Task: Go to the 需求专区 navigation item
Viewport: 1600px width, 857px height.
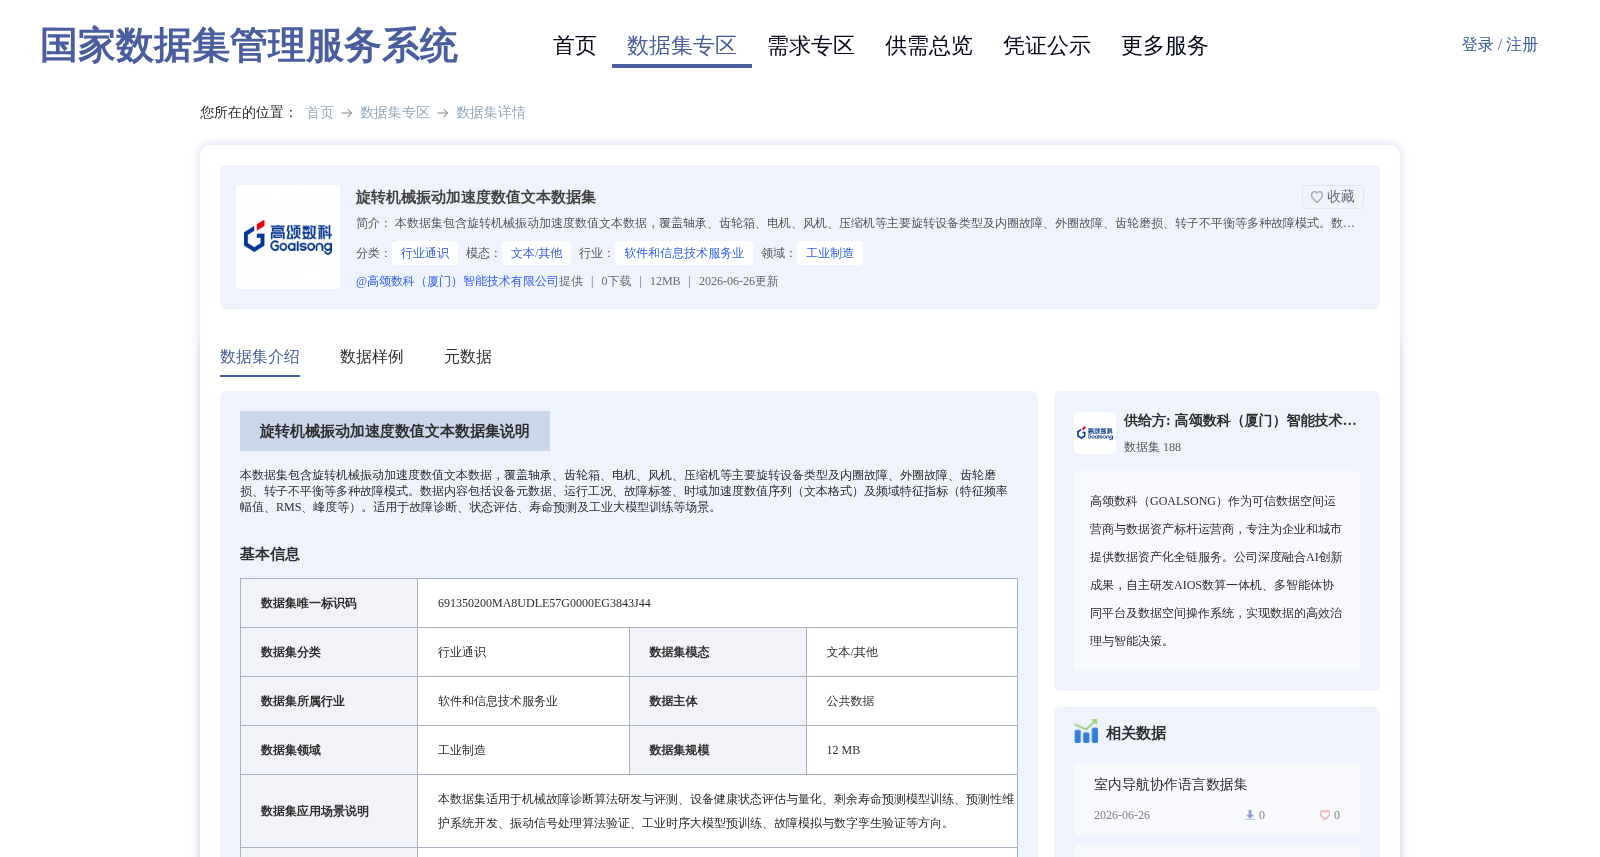Action: pos(811,46)
